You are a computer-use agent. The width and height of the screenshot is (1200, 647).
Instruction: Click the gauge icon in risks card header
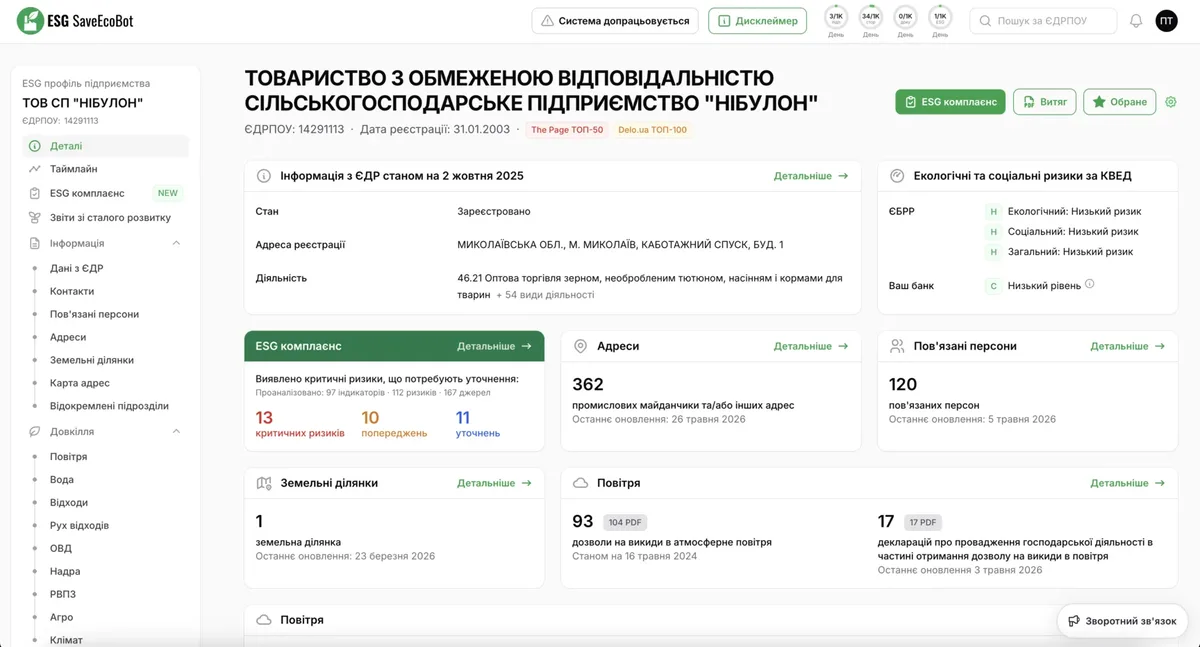pyautogui.click(x=897, y=176)
